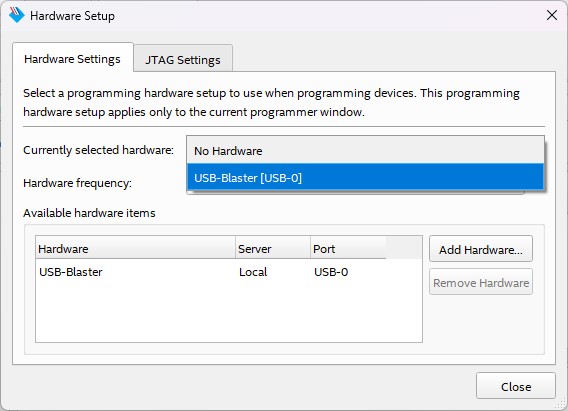Open the Add Hardware... dialog
Viewport: 568px width, 411px height.
tap(481, 249)
